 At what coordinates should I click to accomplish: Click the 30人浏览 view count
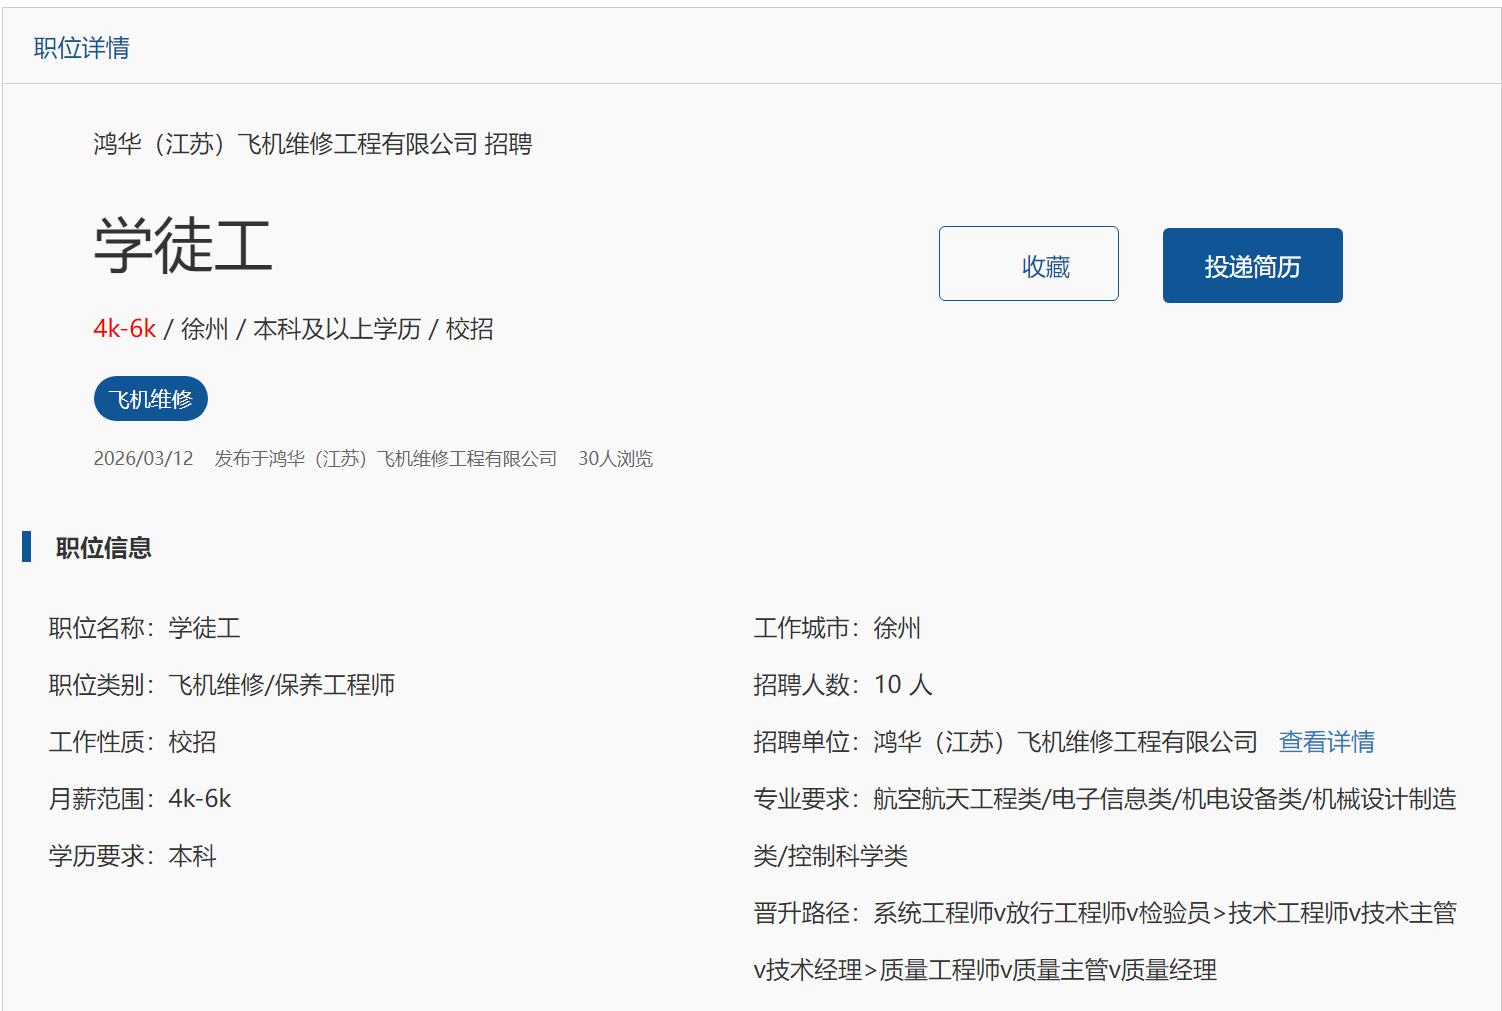click(615, 459)
